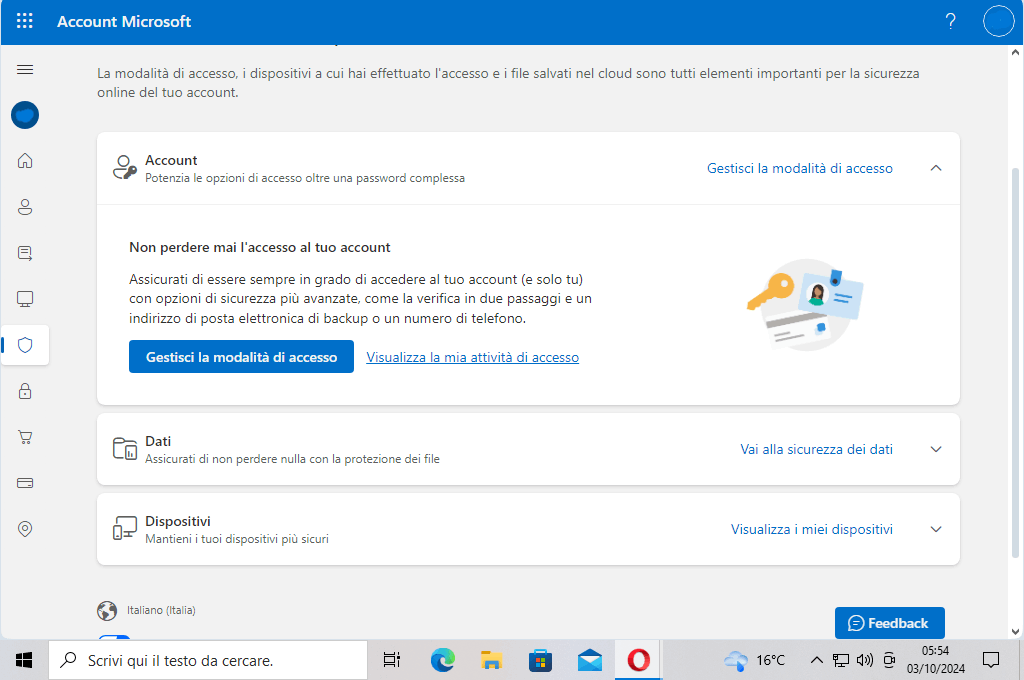The height and width of the screenshot is (680, 1024).
Task: Toggle the hamburger navigation menu
Action: coord(25,69)
